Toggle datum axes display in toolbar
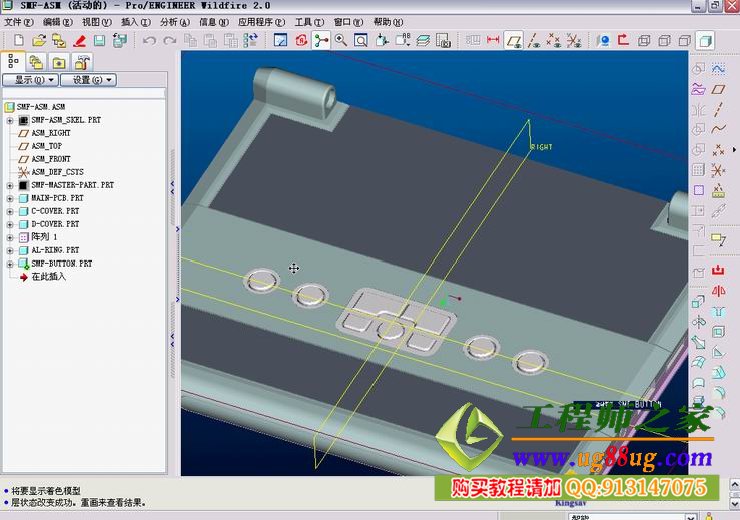 533,41
